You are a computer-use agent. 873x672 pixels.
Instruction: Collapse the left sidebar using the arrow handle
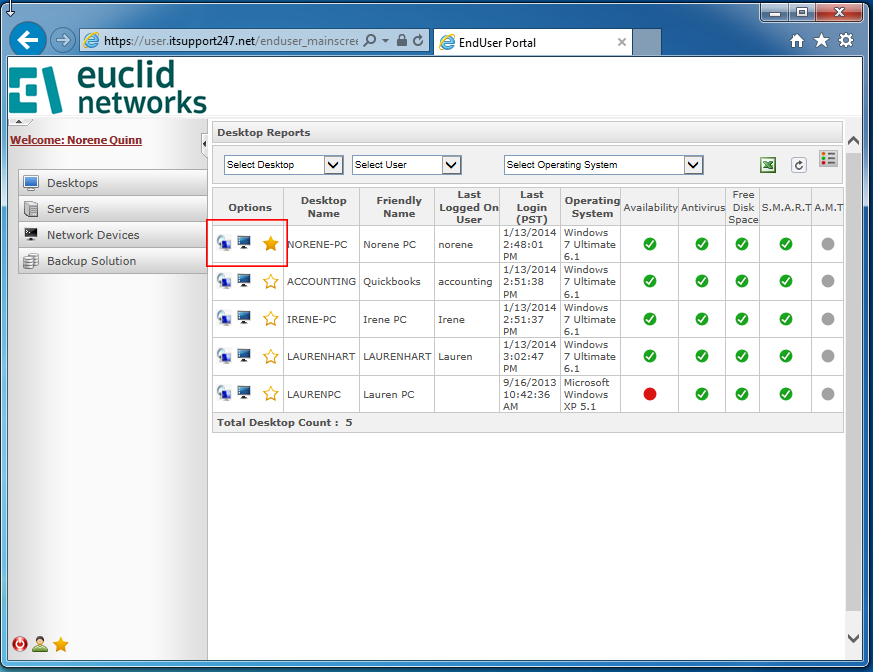pyautogui.click(x=205, y=144)
